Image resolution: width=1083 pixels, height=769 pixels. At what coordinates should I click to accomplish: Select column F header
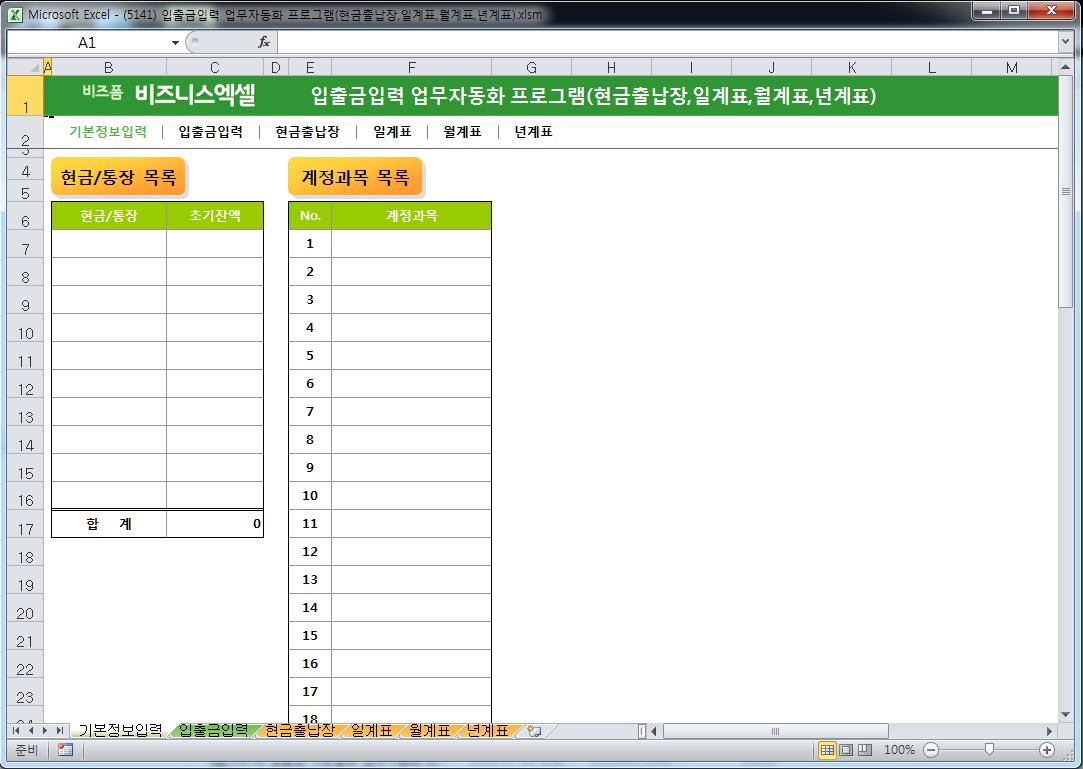(x=412, y=68)
